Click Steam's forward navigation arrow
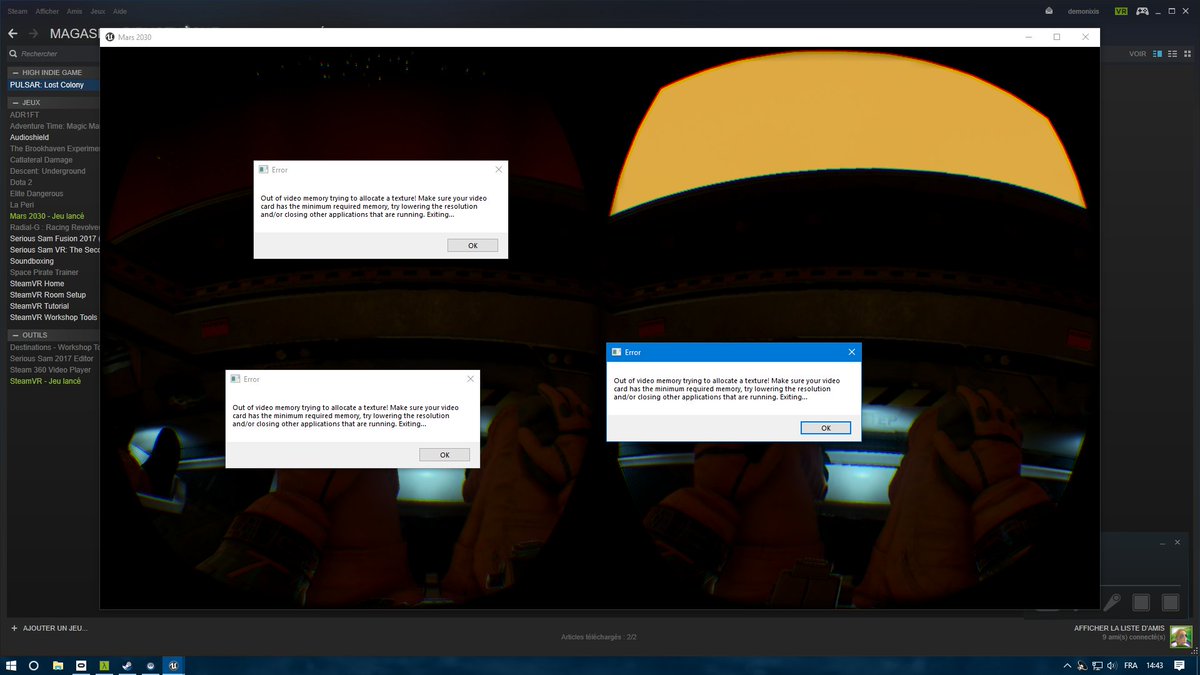This screenshot has width=1200, height=675. click(x=33, y=34)
